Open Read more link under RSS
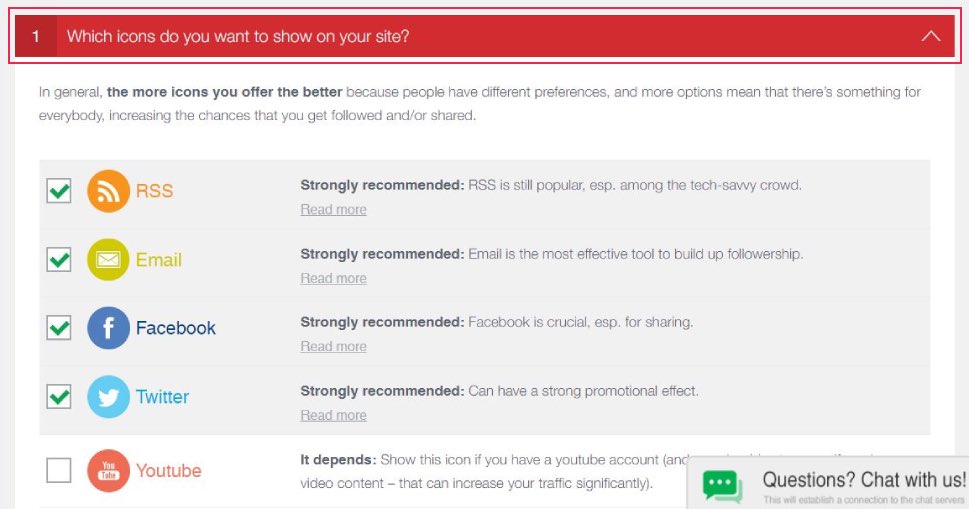This screenshot has width=969, height=509. coord(333,209)
